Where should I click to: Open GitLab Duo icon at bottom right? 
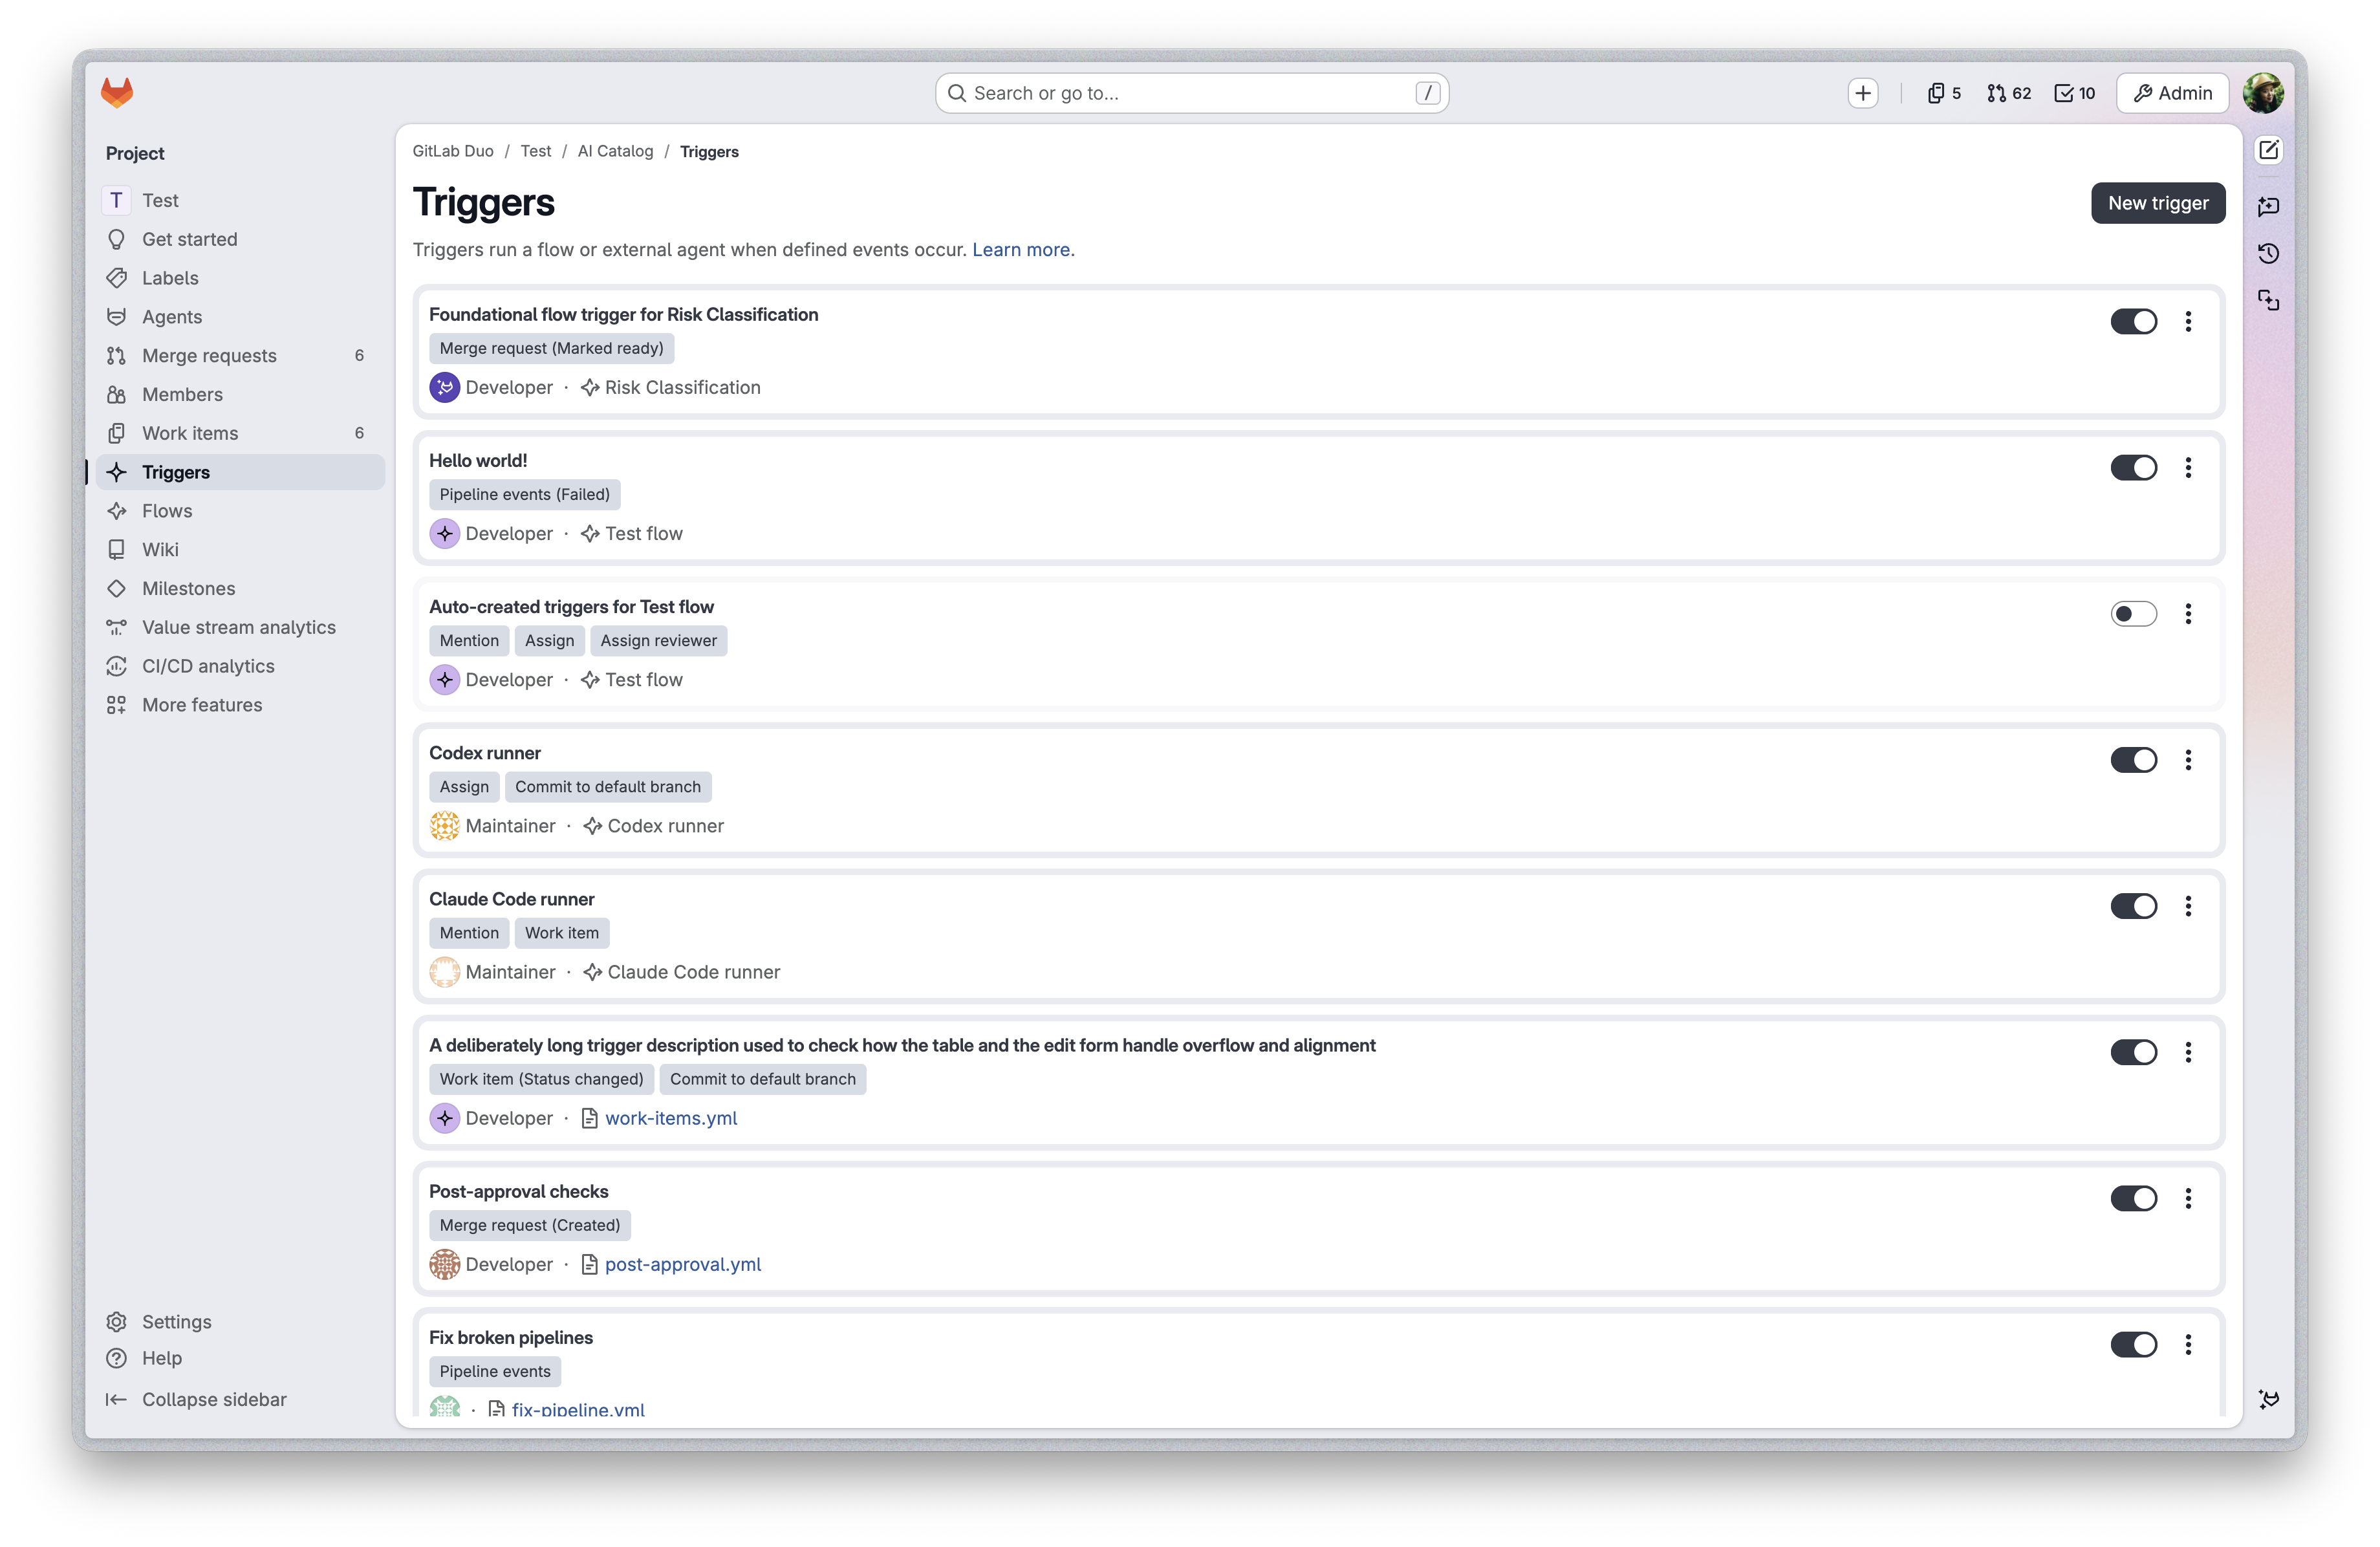pyautogui.click(x=2268, y=1399)
